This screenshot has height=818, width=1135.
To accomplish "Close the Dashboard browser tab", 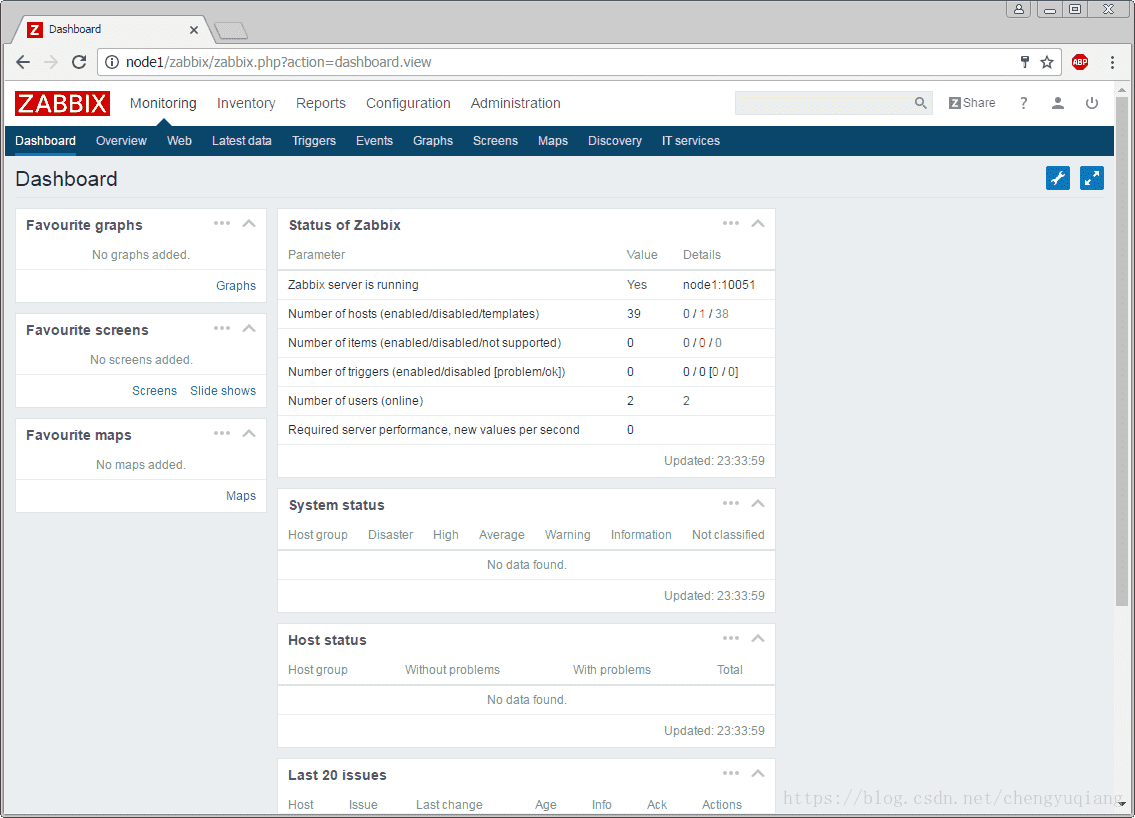I will pos(194,30).
